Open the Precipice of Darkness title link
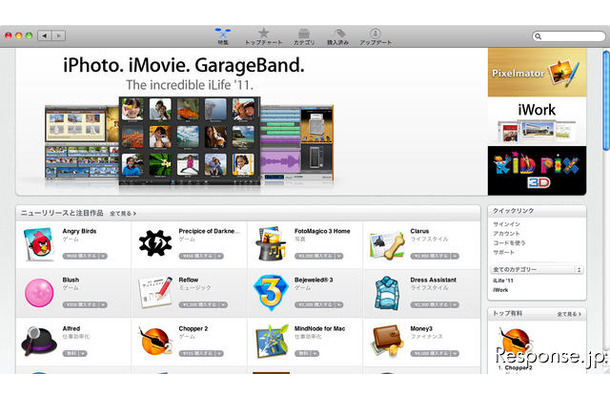 click(x=209, y=231)
